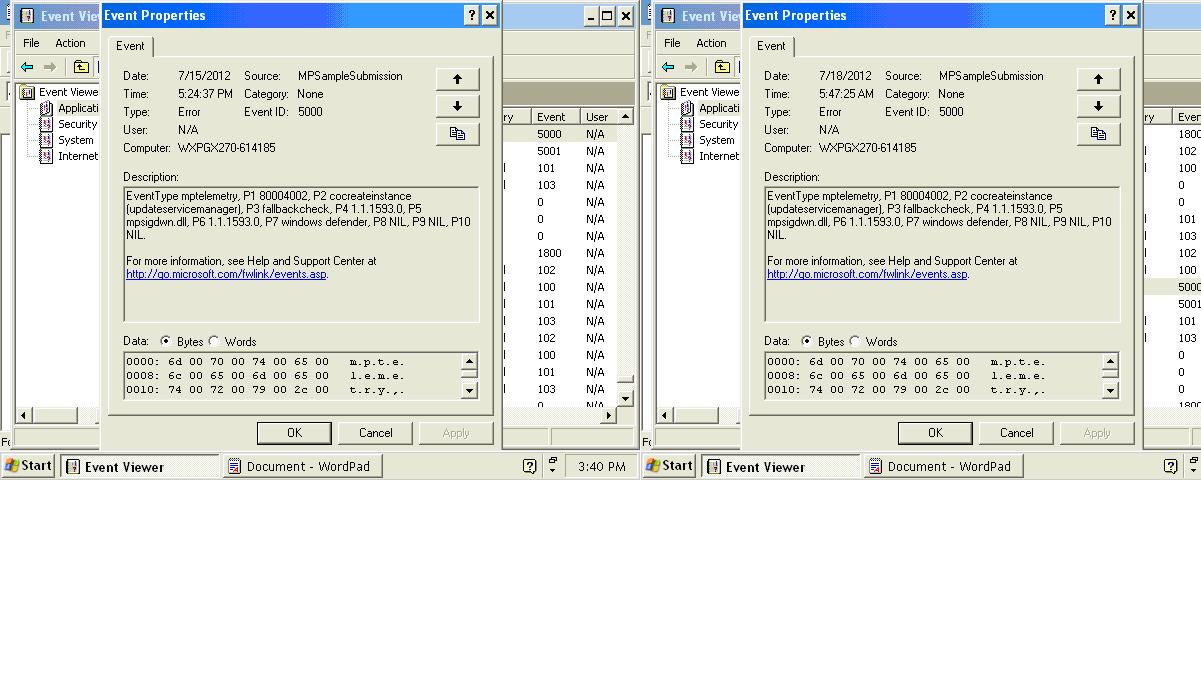Open the events.asp link in 7/15/2012 dialog
This screenshot has width=1201, height=678.
226,274
